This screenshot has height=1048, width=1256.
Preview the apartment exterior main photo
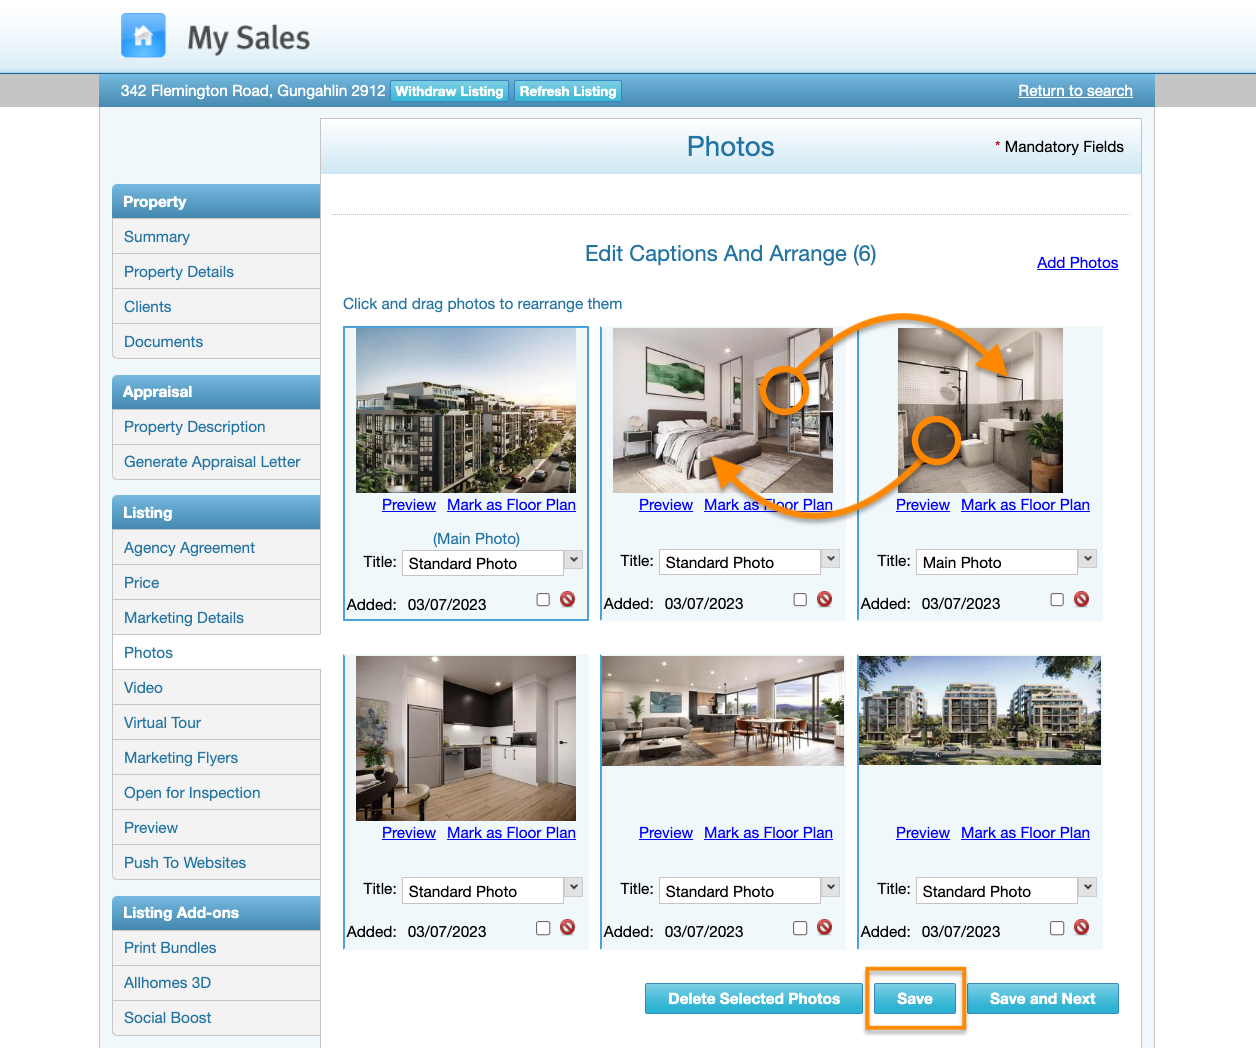[408, 505]
